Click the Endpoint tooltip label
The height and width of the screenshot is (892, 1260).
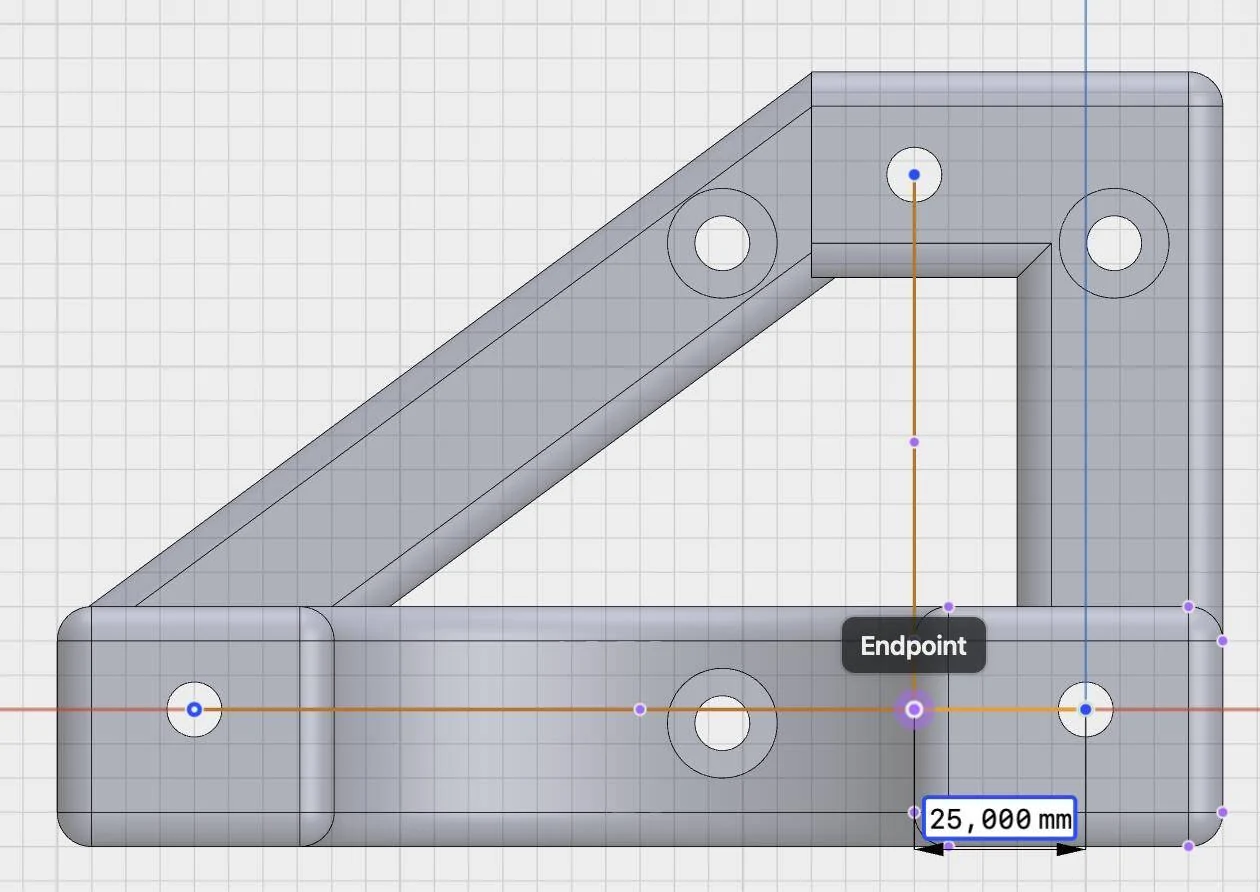[913, 646]
